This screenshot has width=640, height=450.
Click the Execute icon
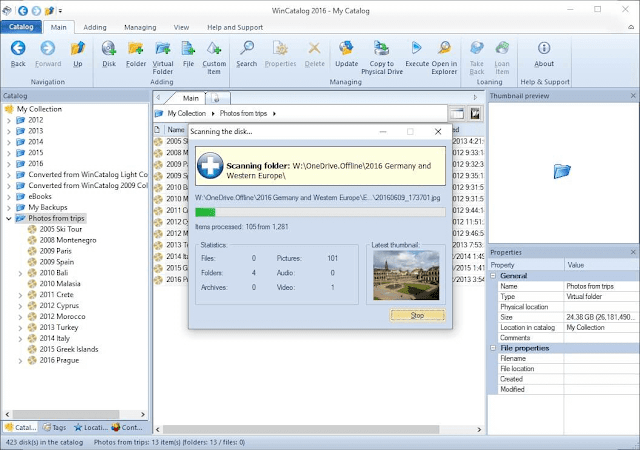pos(416,48)
